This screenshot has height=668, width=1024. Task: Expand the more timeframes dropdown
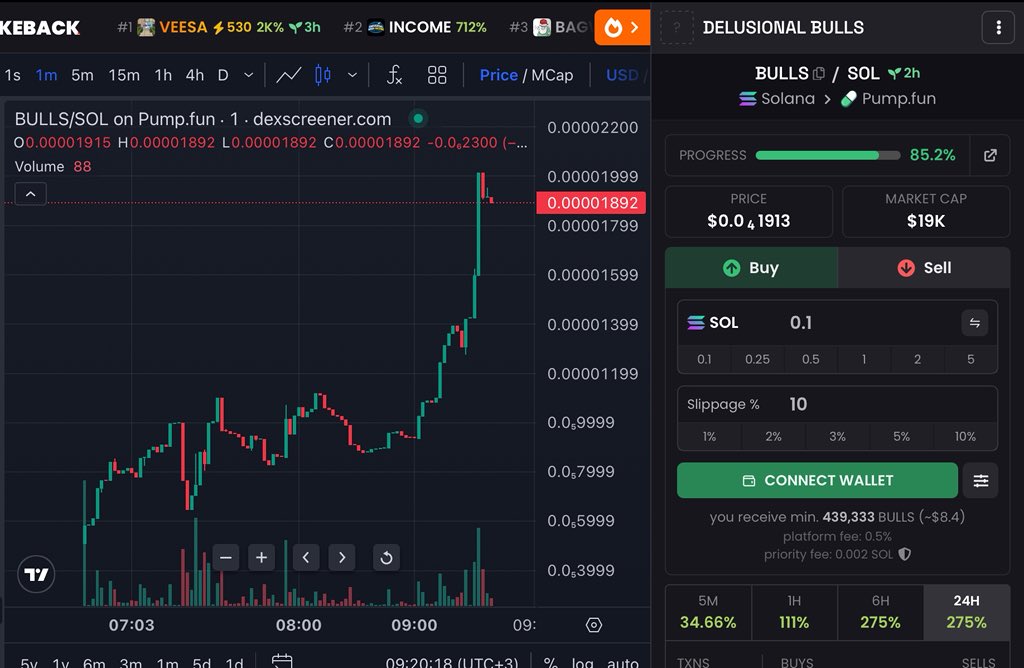point(248,75)
